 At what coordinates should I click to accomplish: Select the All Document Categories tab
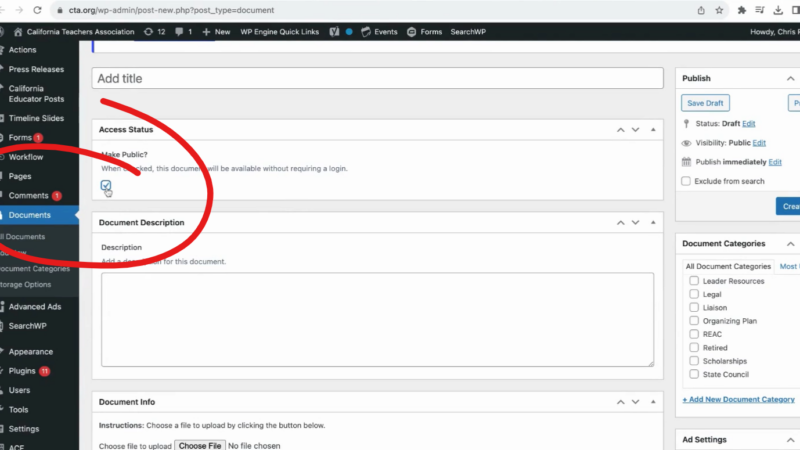click(728, 266)
